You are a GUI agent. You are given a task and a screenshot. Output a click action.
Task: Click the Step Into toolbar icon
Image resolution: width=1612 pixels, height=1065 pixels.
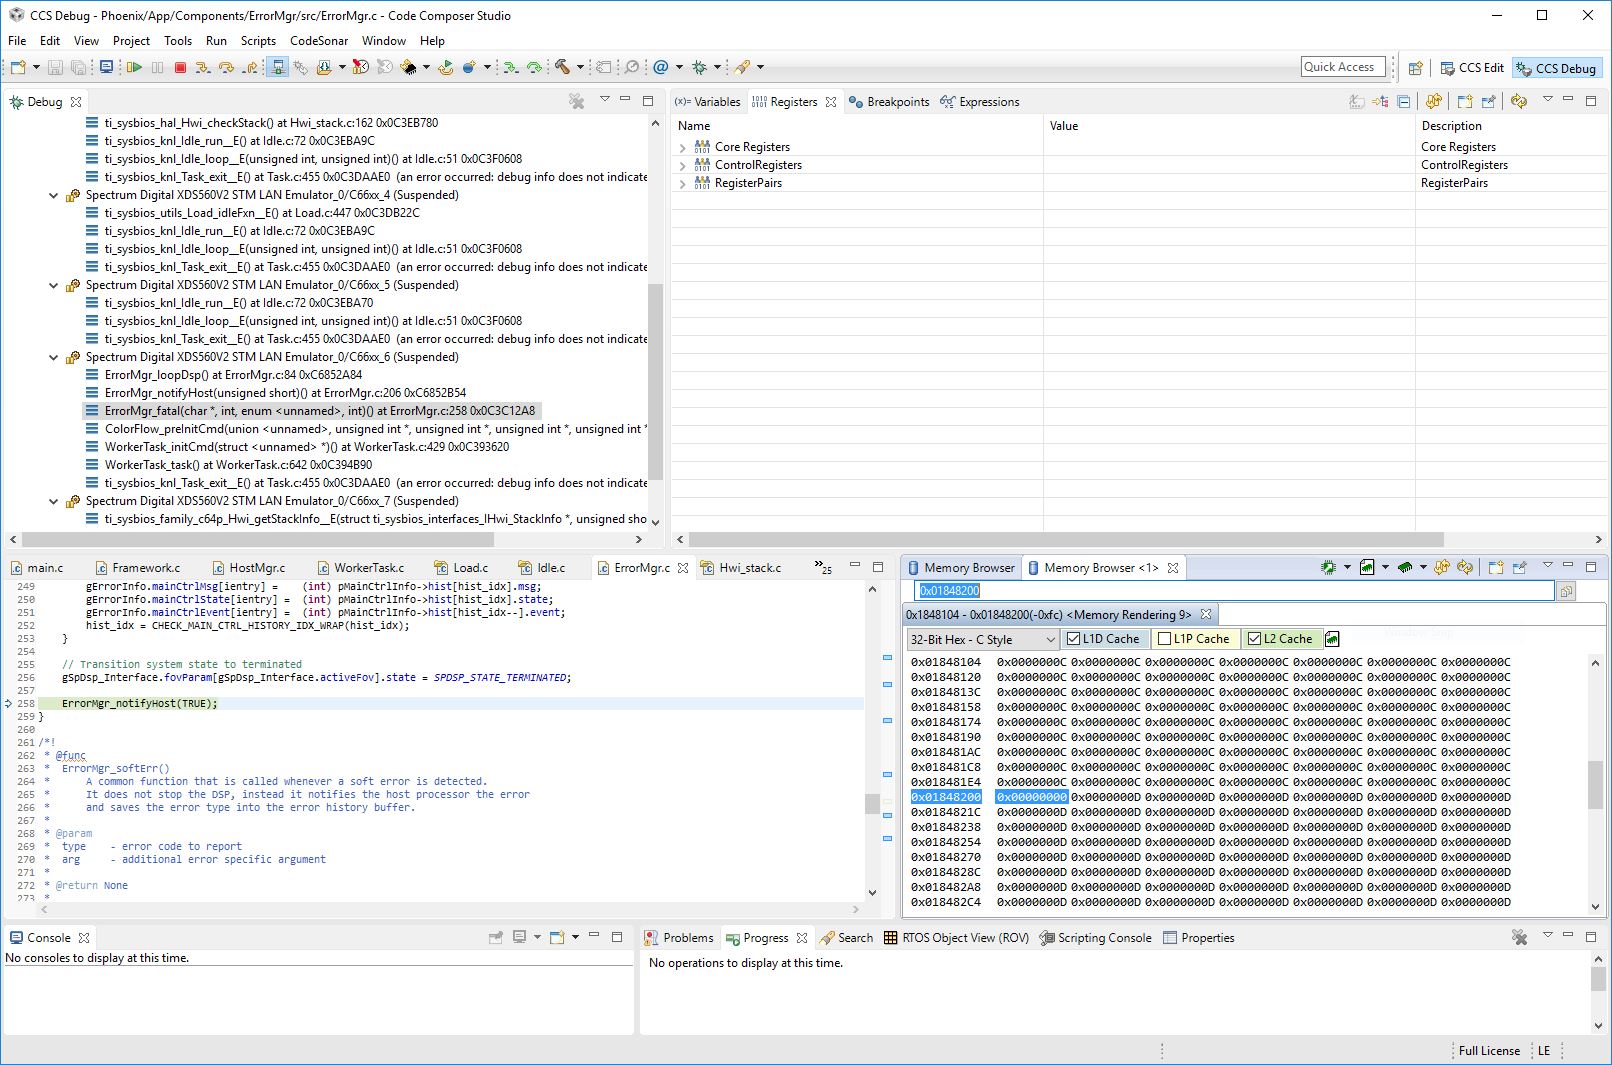coord(203,68)
